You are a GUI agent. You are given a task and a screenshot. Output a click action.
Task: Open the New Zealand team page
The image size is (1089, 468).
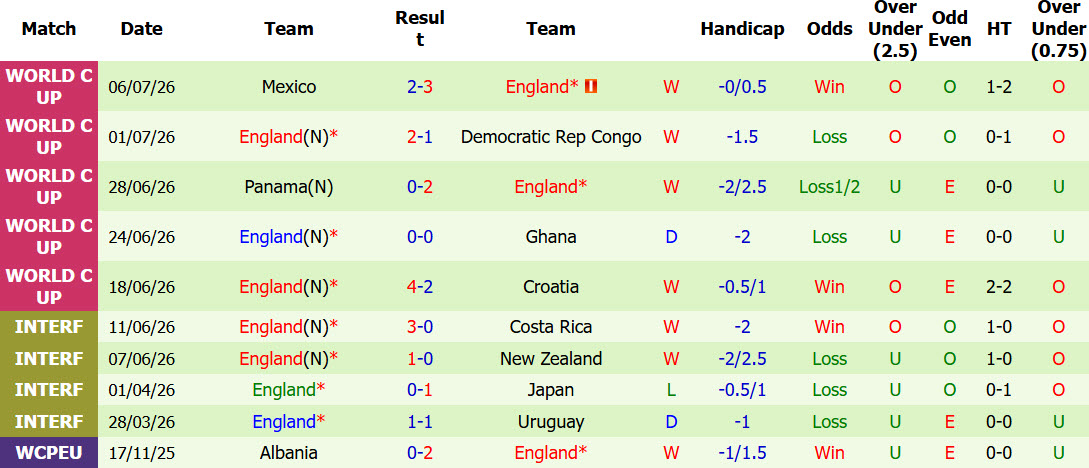(x=551, y=358)
